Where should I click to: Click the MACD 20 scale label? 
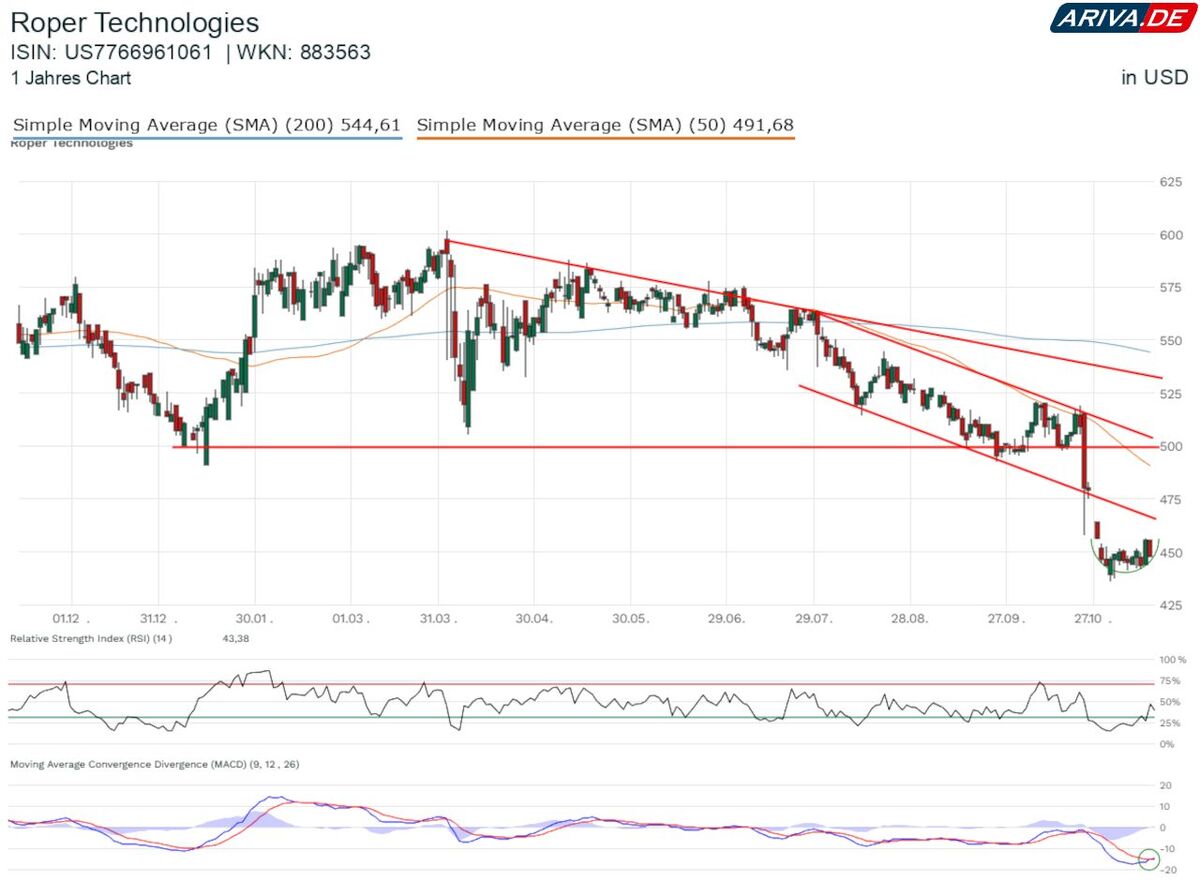coord(1165,786)
